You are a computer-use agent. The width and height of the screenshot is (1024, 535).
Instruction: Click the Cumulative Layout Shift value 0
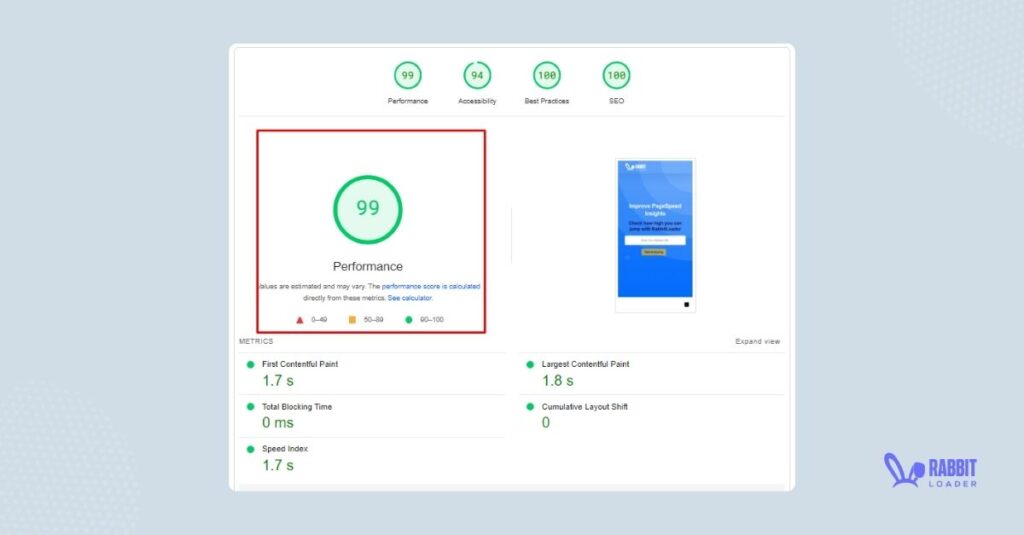(546, 423)
